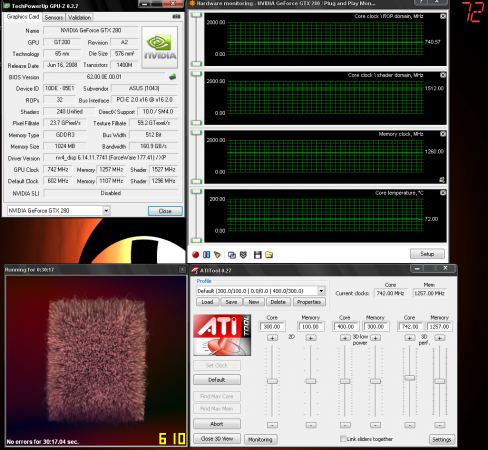Create a New profile in ATITool
488x450 pixels.
coord(254,302)
